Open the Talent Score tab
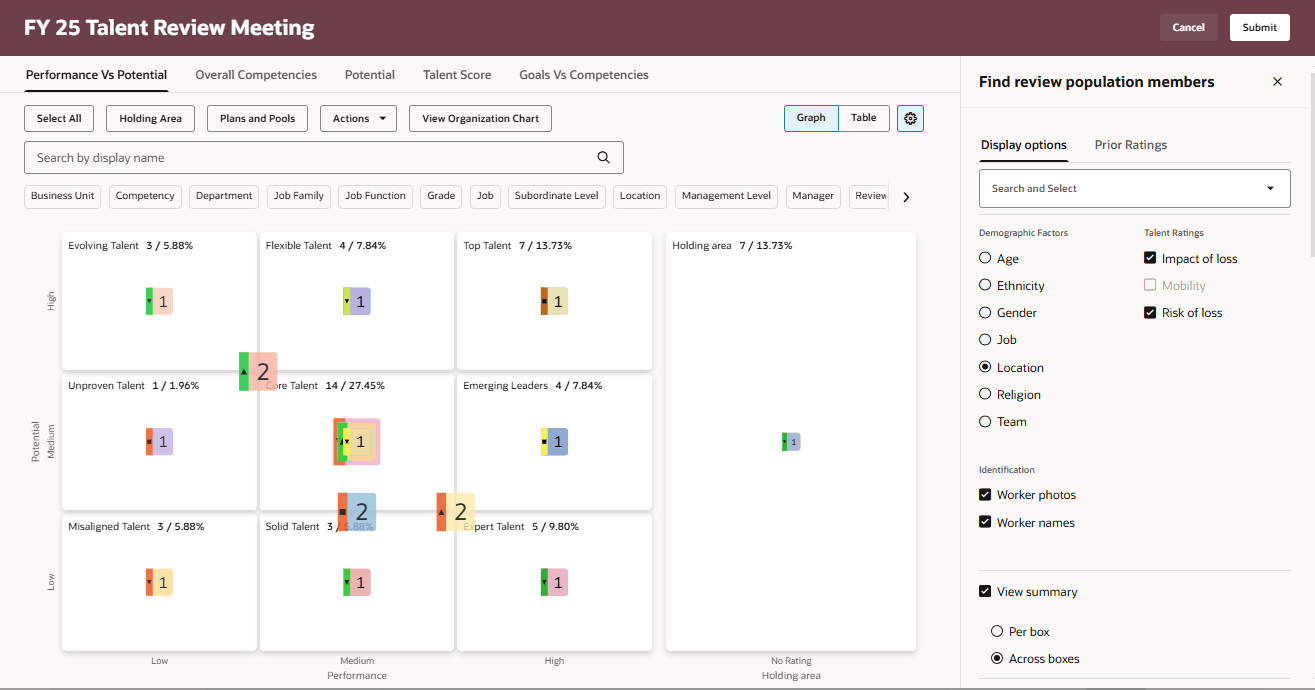 click(456, 74)
